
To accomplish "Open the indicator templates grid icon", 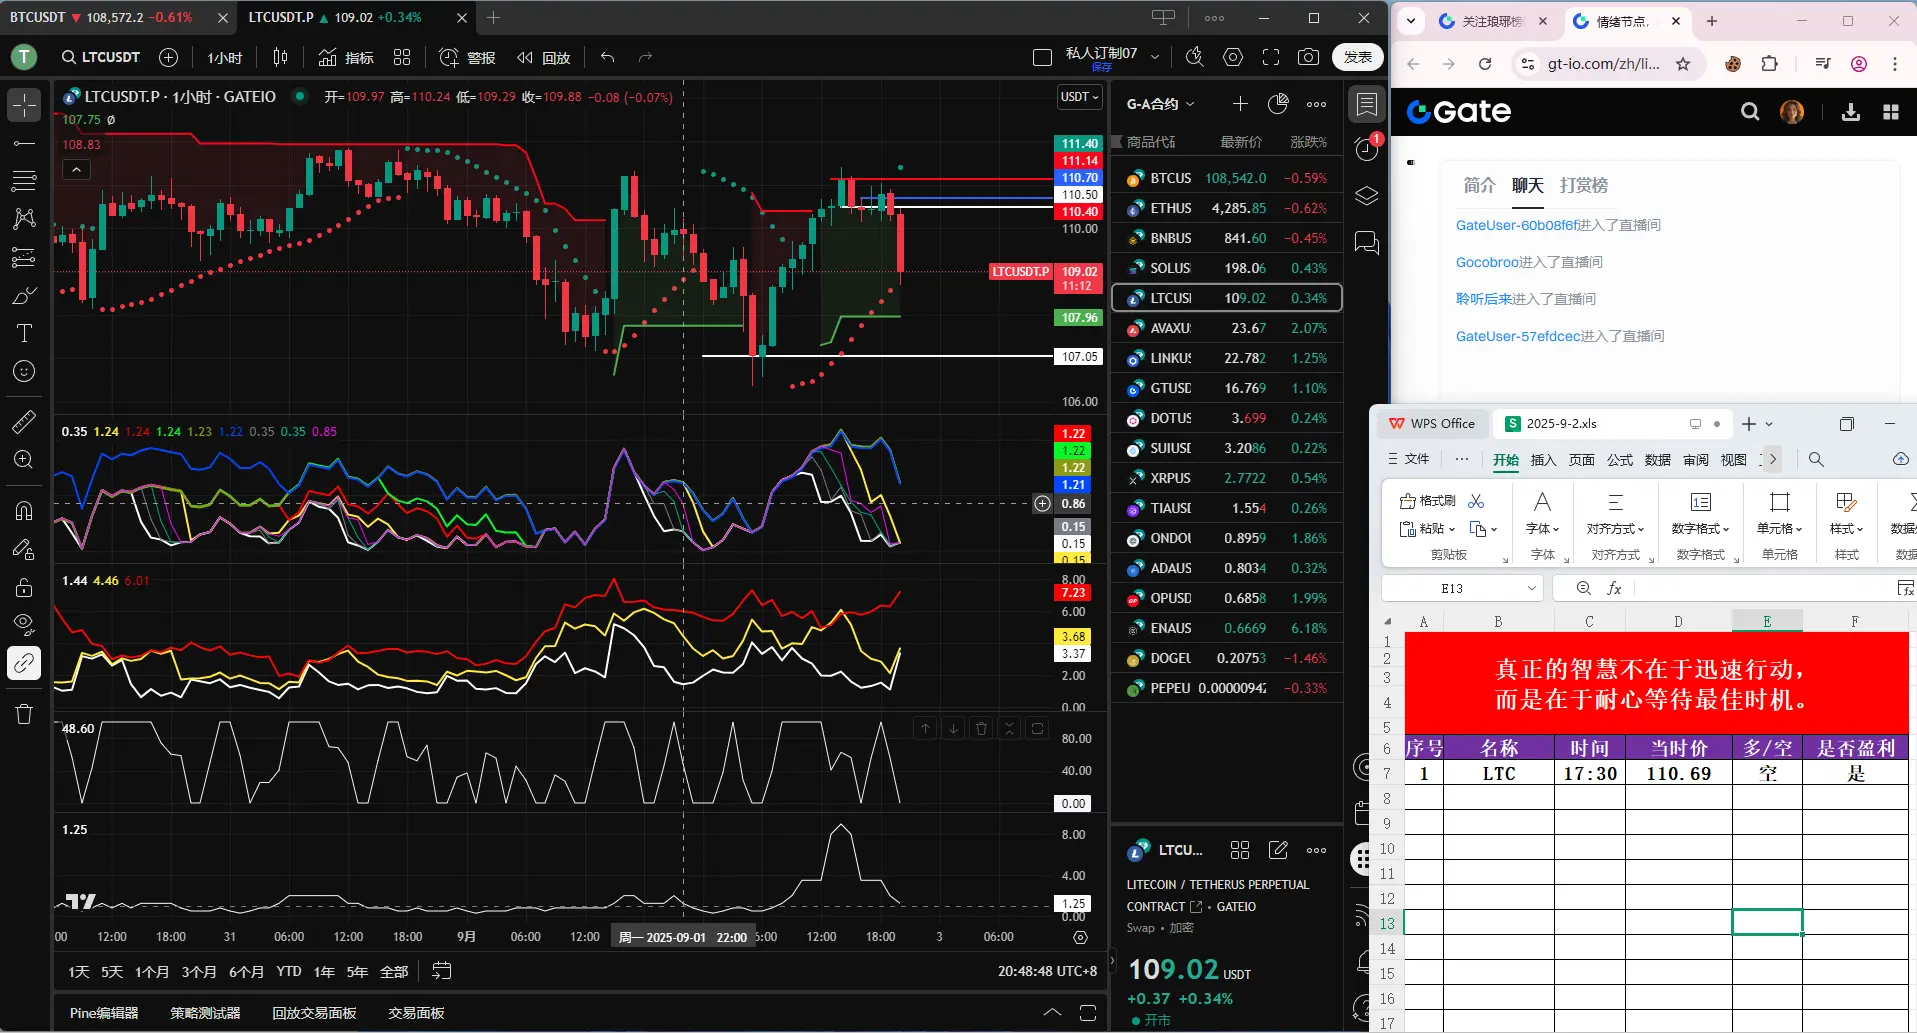I will pos(402,58).
